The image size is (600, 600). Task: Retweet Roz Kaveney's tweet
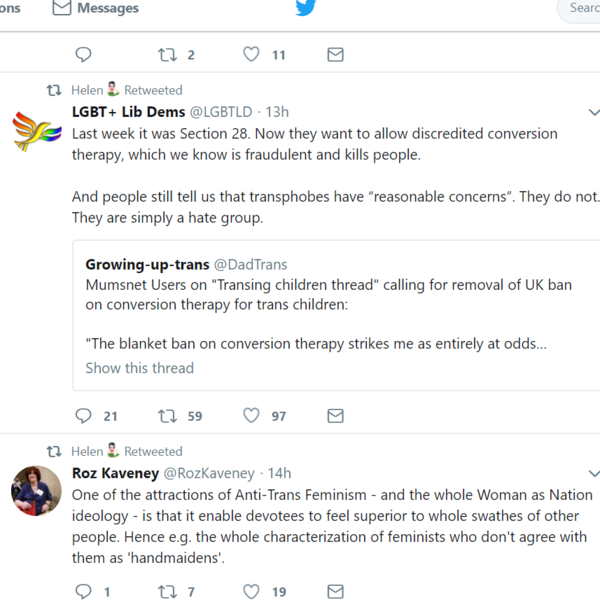(x=167, y=592)
